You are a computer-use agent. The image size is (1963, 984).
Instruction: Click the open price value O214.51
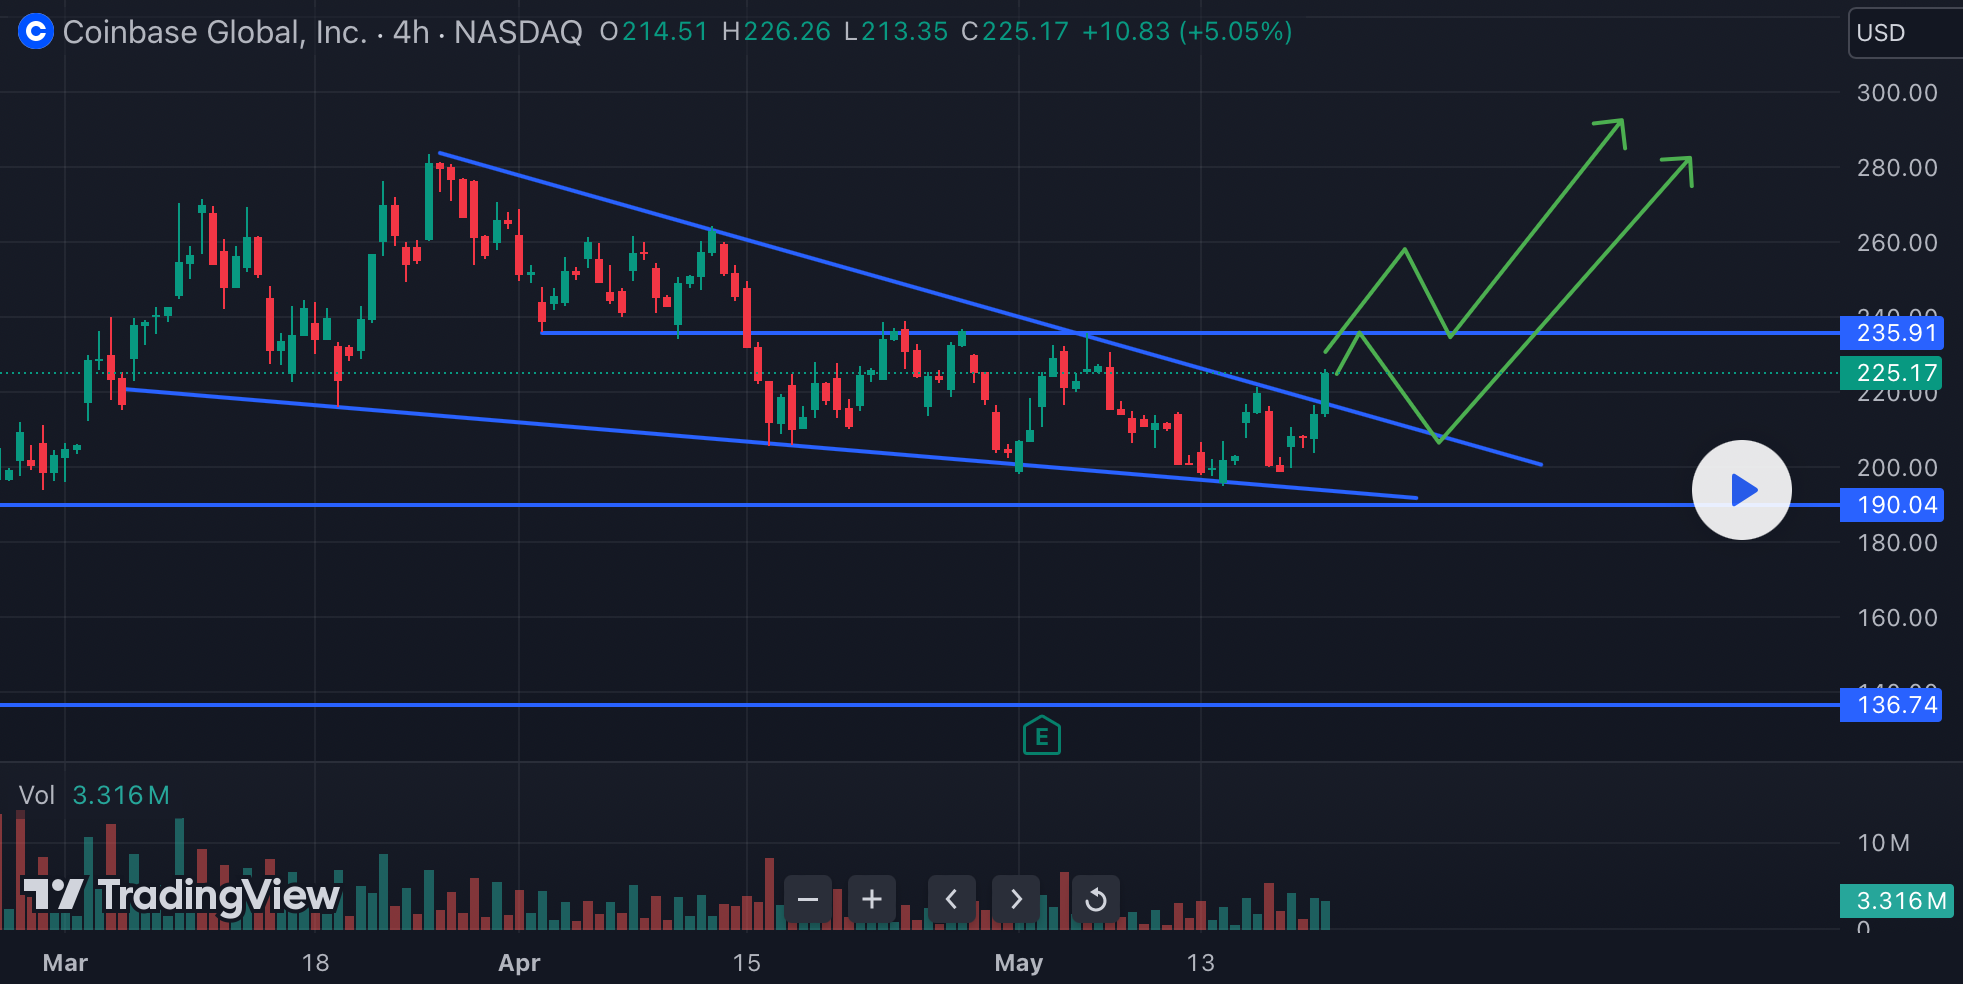pos(654,32)
